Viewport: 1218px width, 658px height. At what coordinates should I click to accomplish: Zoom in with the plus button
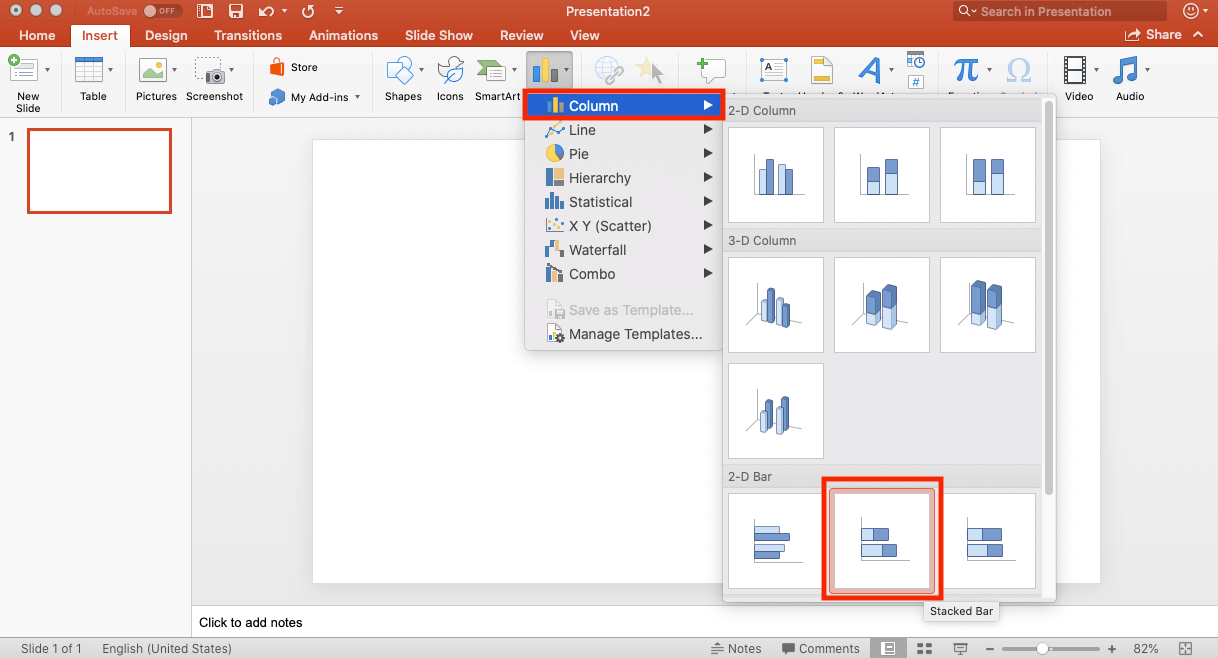[1112, 648]
